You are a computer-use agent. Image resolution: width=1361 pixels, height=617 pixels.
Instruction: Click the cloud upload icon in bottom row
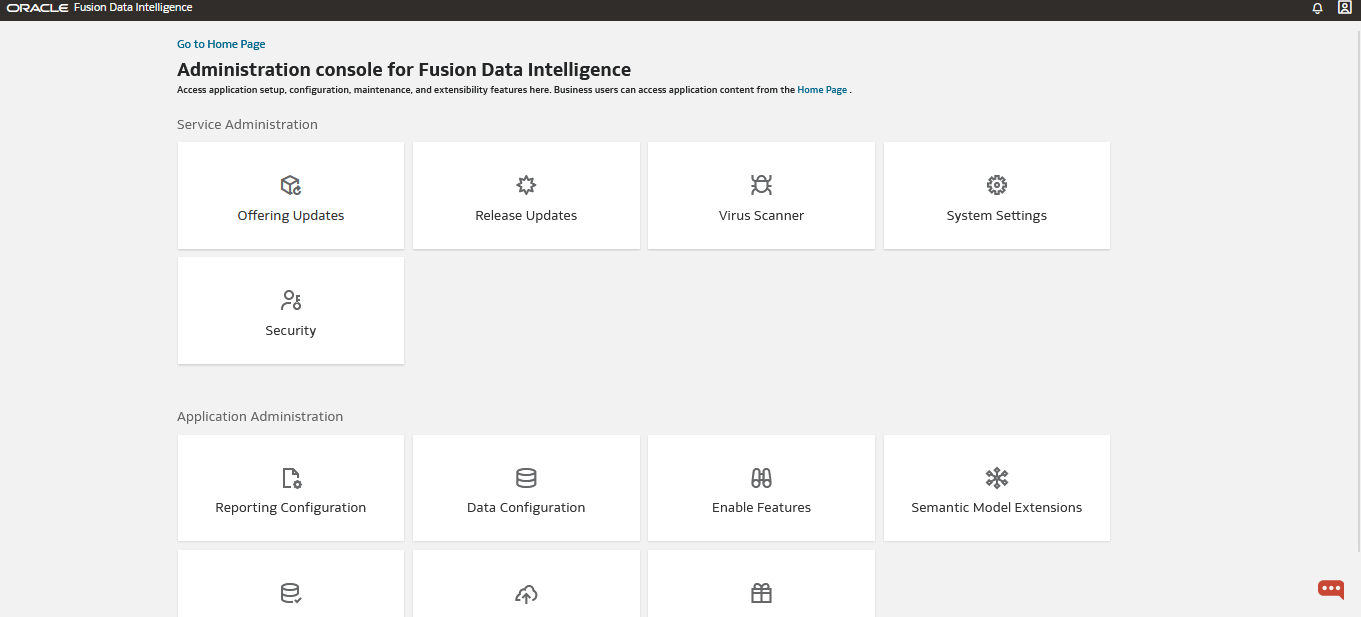pyautogui.click(x=526, y=594)
